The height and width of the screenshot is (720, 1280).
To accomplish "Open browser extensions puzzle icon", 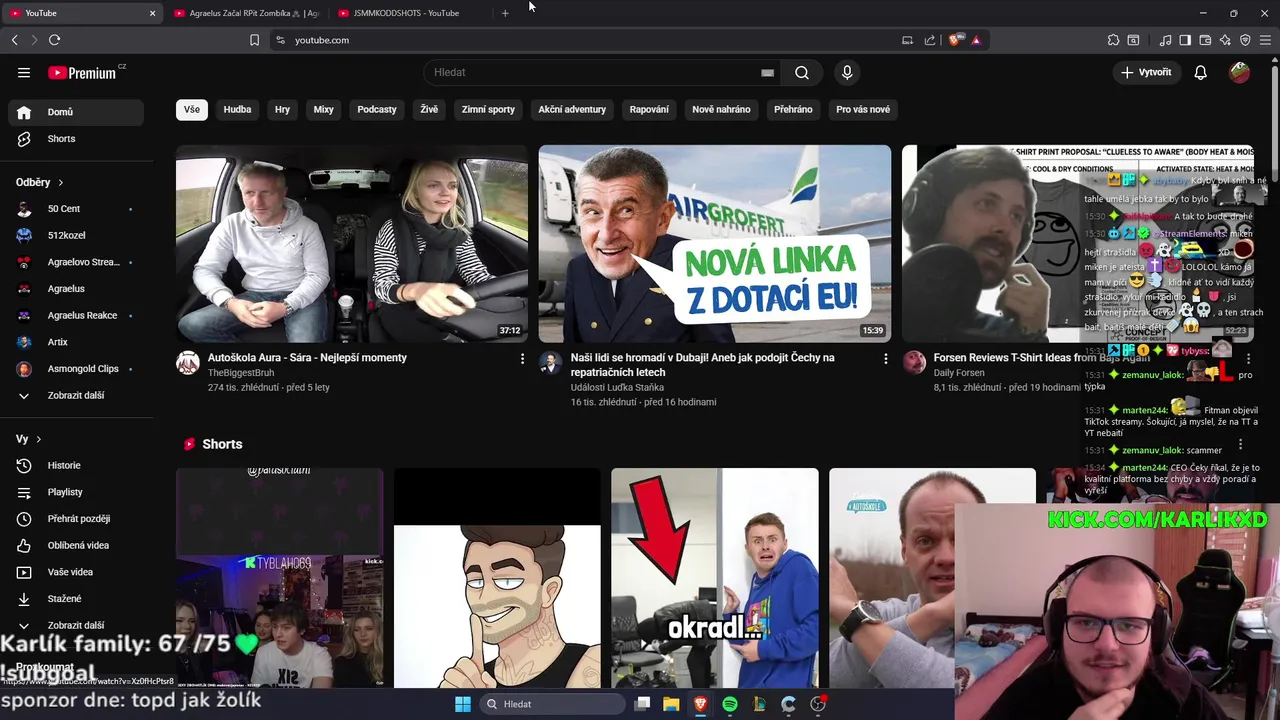I will pyautogui.click(x=1113, y=40).
